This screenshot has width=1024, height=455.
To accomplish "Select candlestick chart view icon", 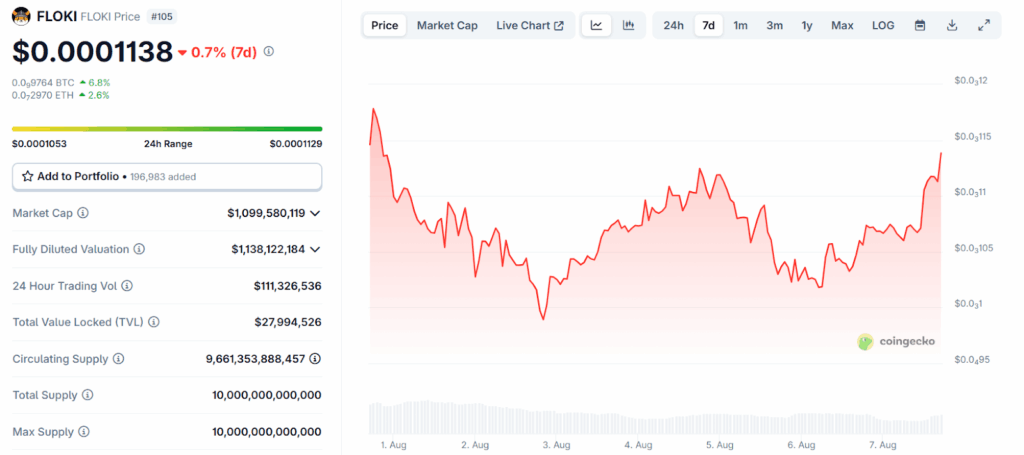I will (x=628, y=25).
